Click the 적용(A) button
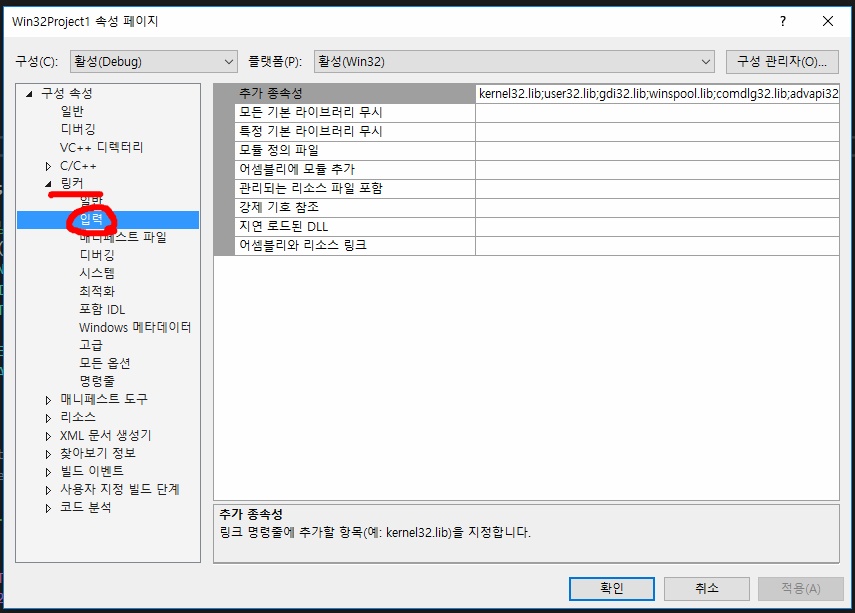This screenshot has width=855, height=613. tap(800, 588)
